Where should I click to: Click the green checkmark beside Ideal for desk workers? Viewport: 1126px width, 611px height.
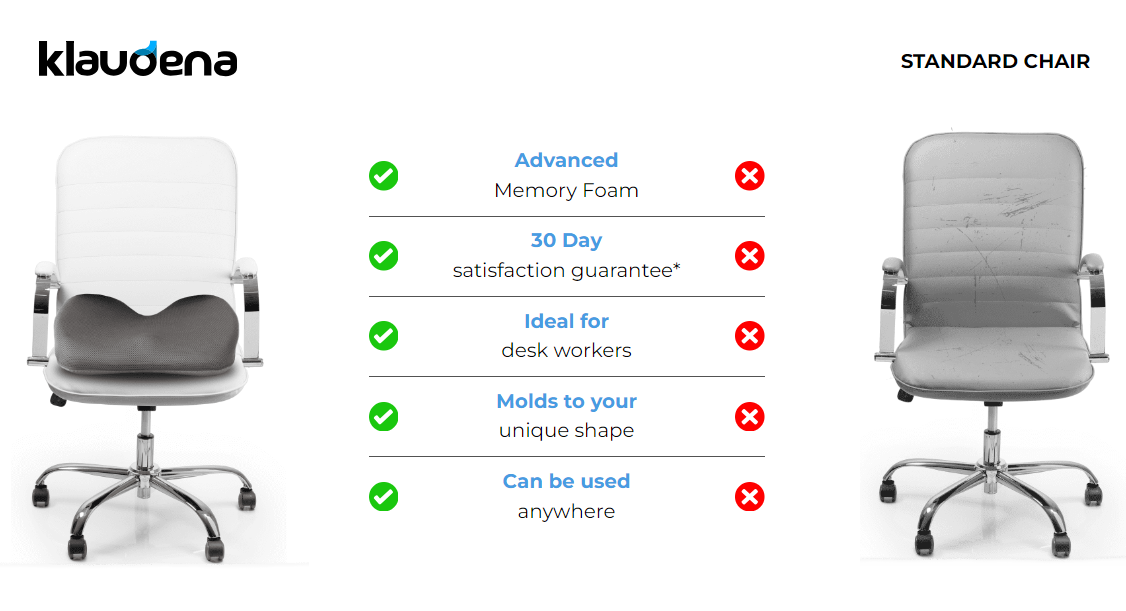click(383, 335)
